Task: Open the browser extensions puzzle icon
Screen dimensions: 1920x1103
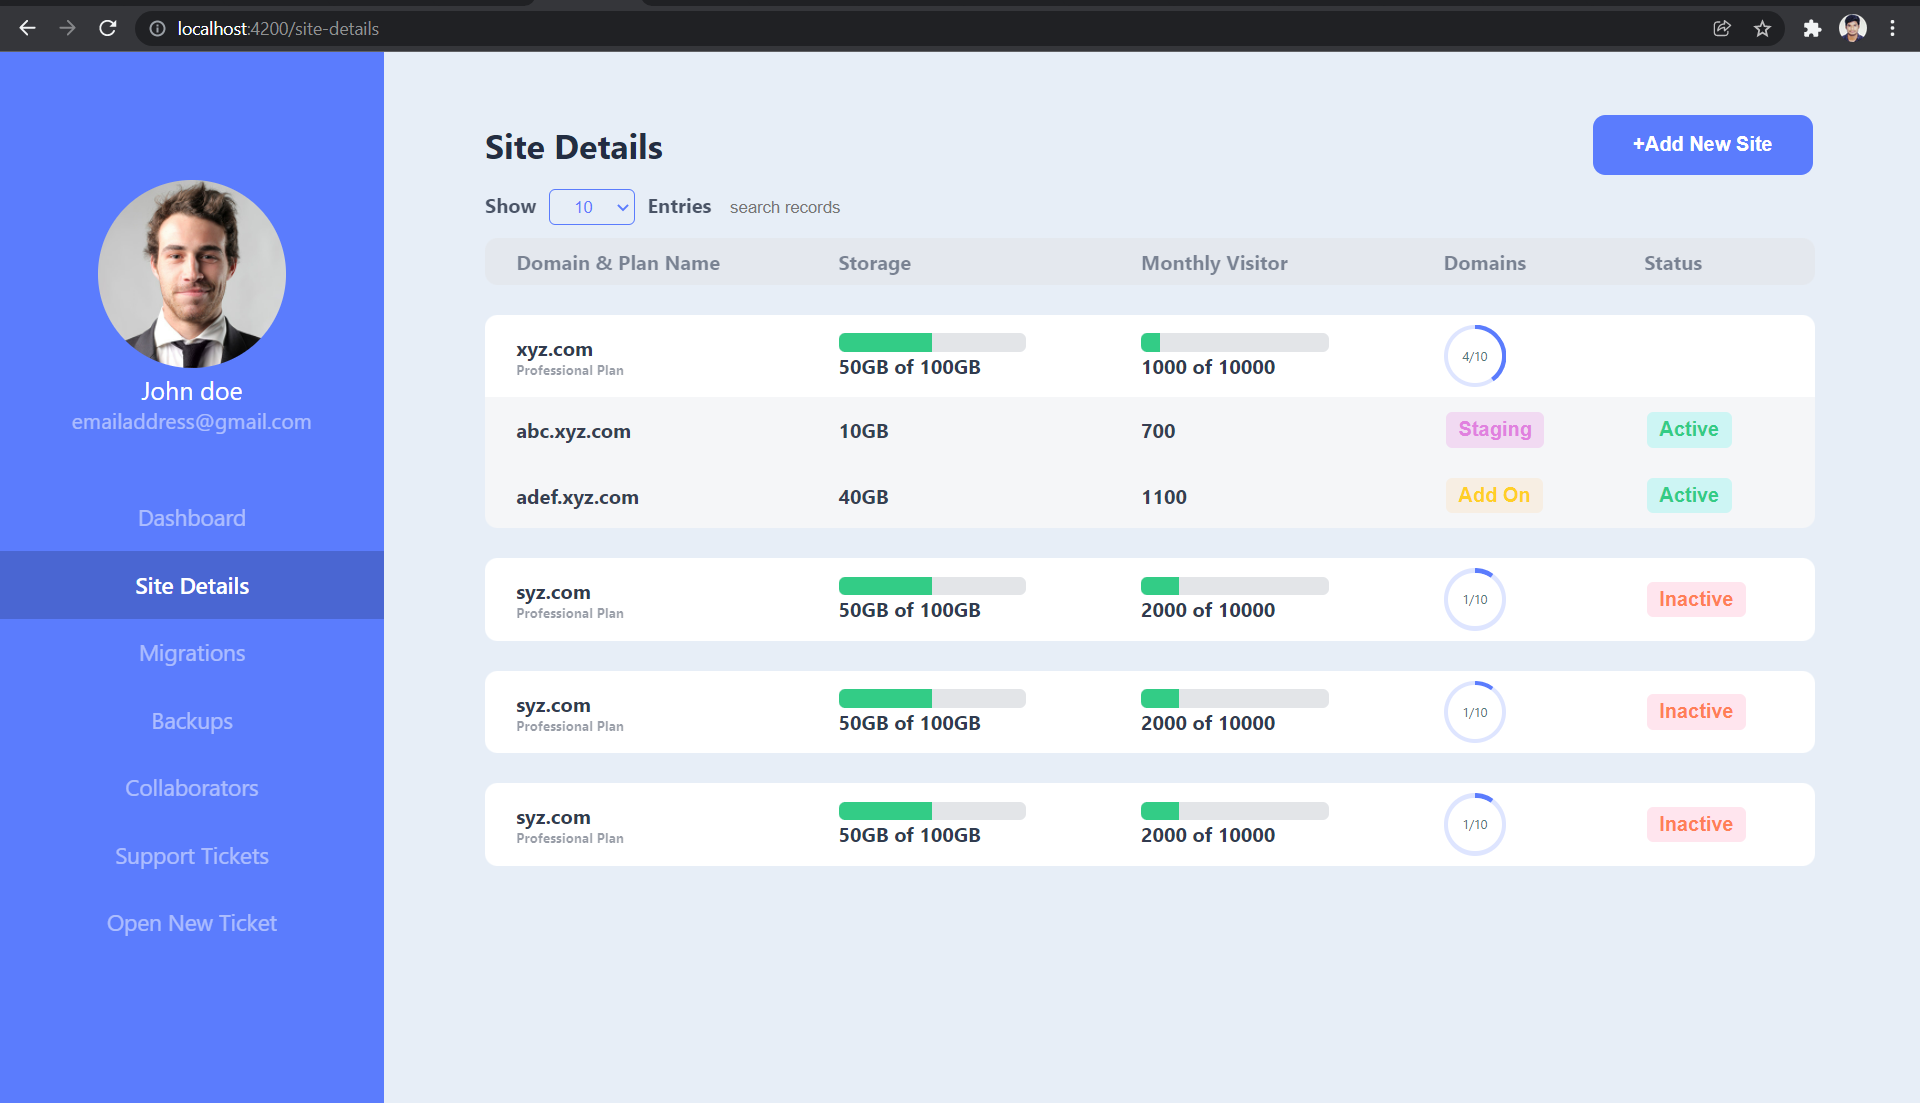Action: (1812, 29)
